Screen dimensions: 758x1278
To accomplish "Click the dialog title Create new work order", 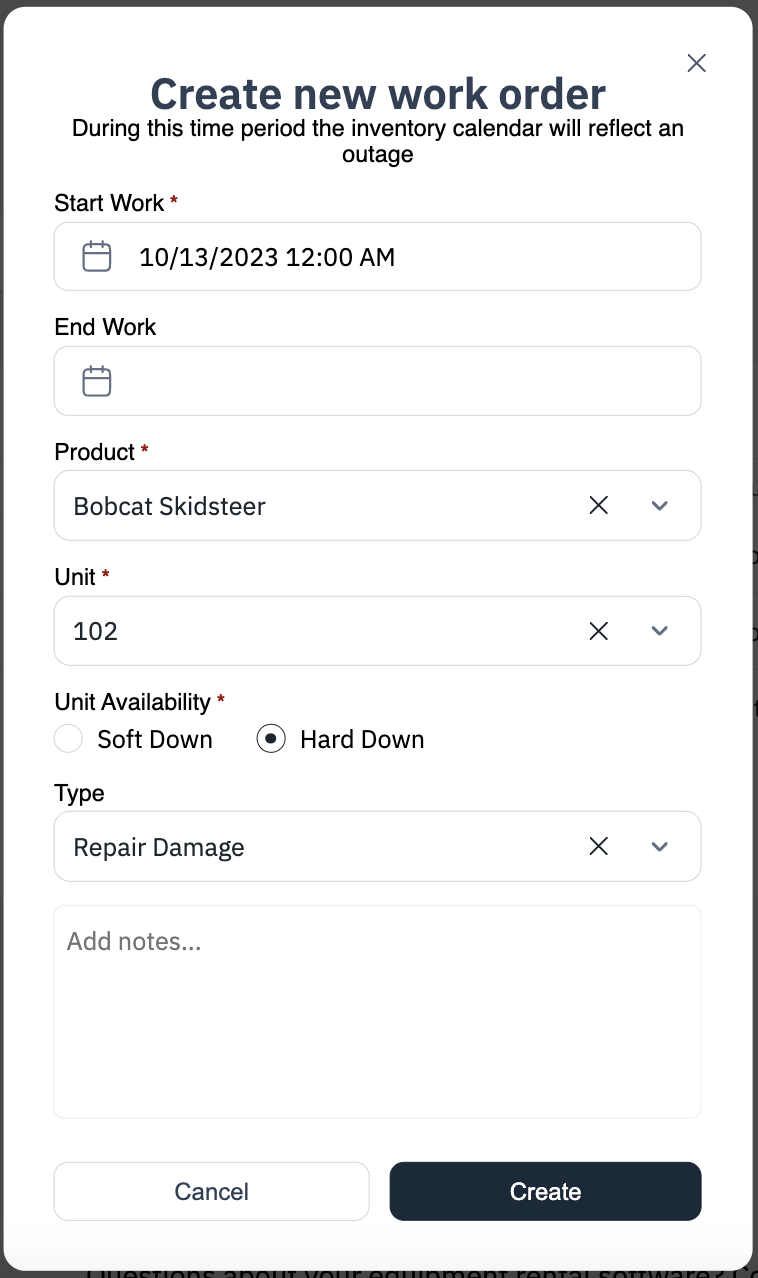I will (378, 93).
